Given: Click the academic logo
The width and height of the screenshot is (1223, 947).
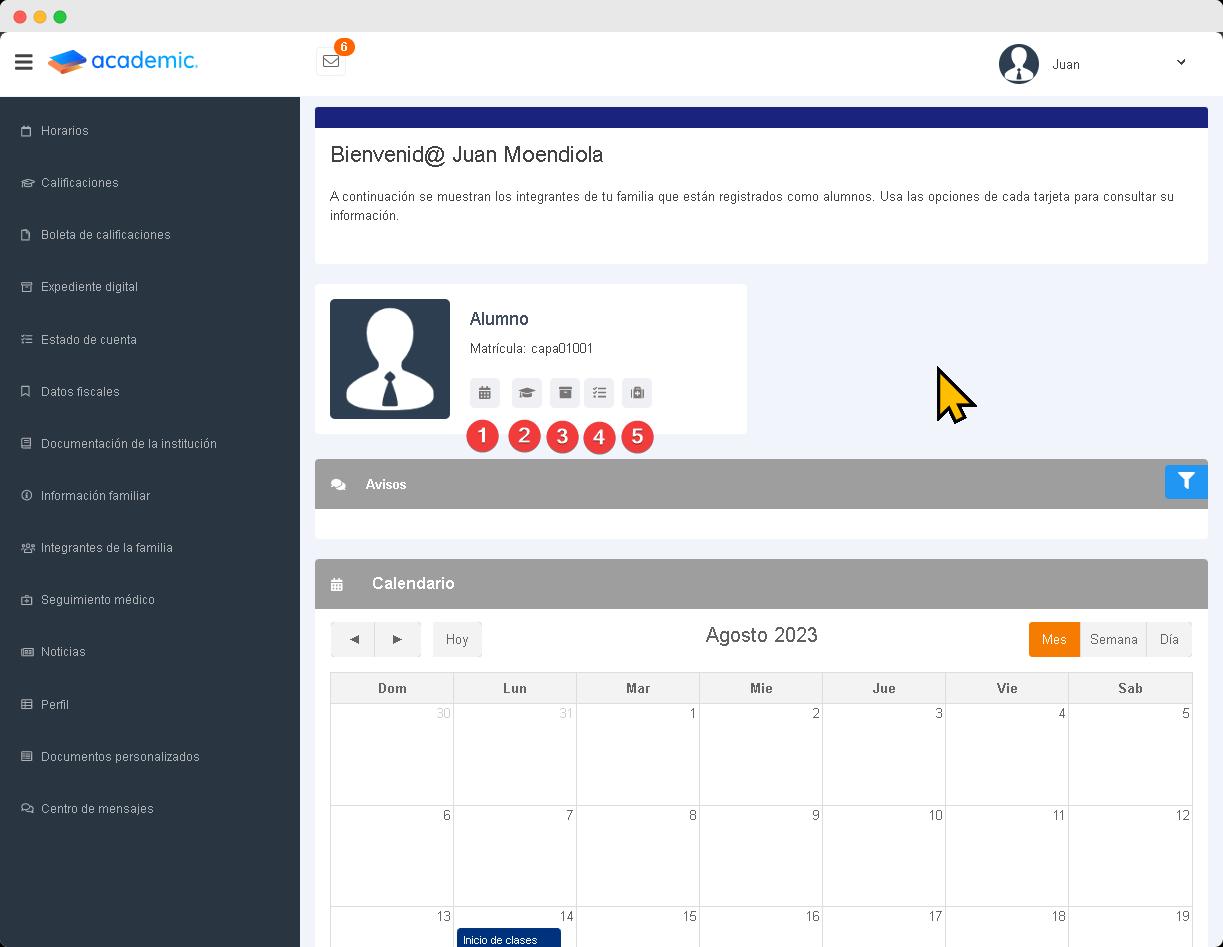Looking at the screenshot, I should tap(123, 61).
